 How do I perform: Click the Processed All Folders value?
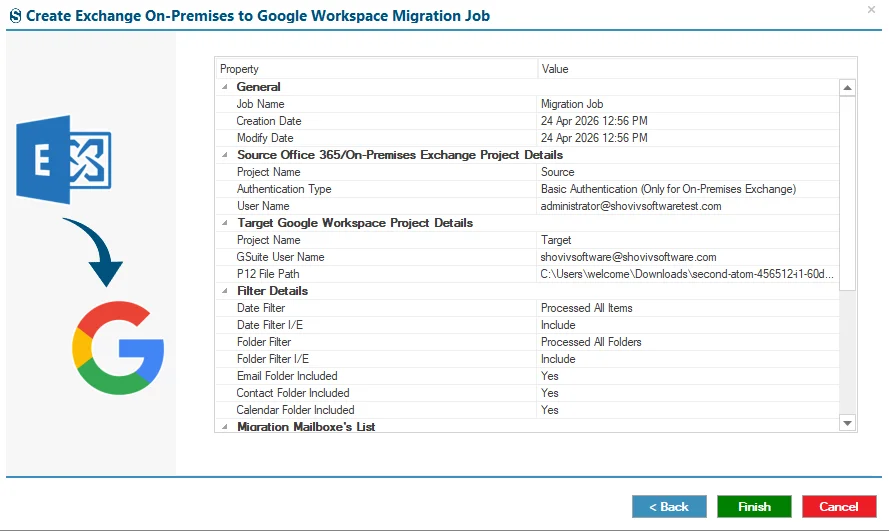pos(591,342)
